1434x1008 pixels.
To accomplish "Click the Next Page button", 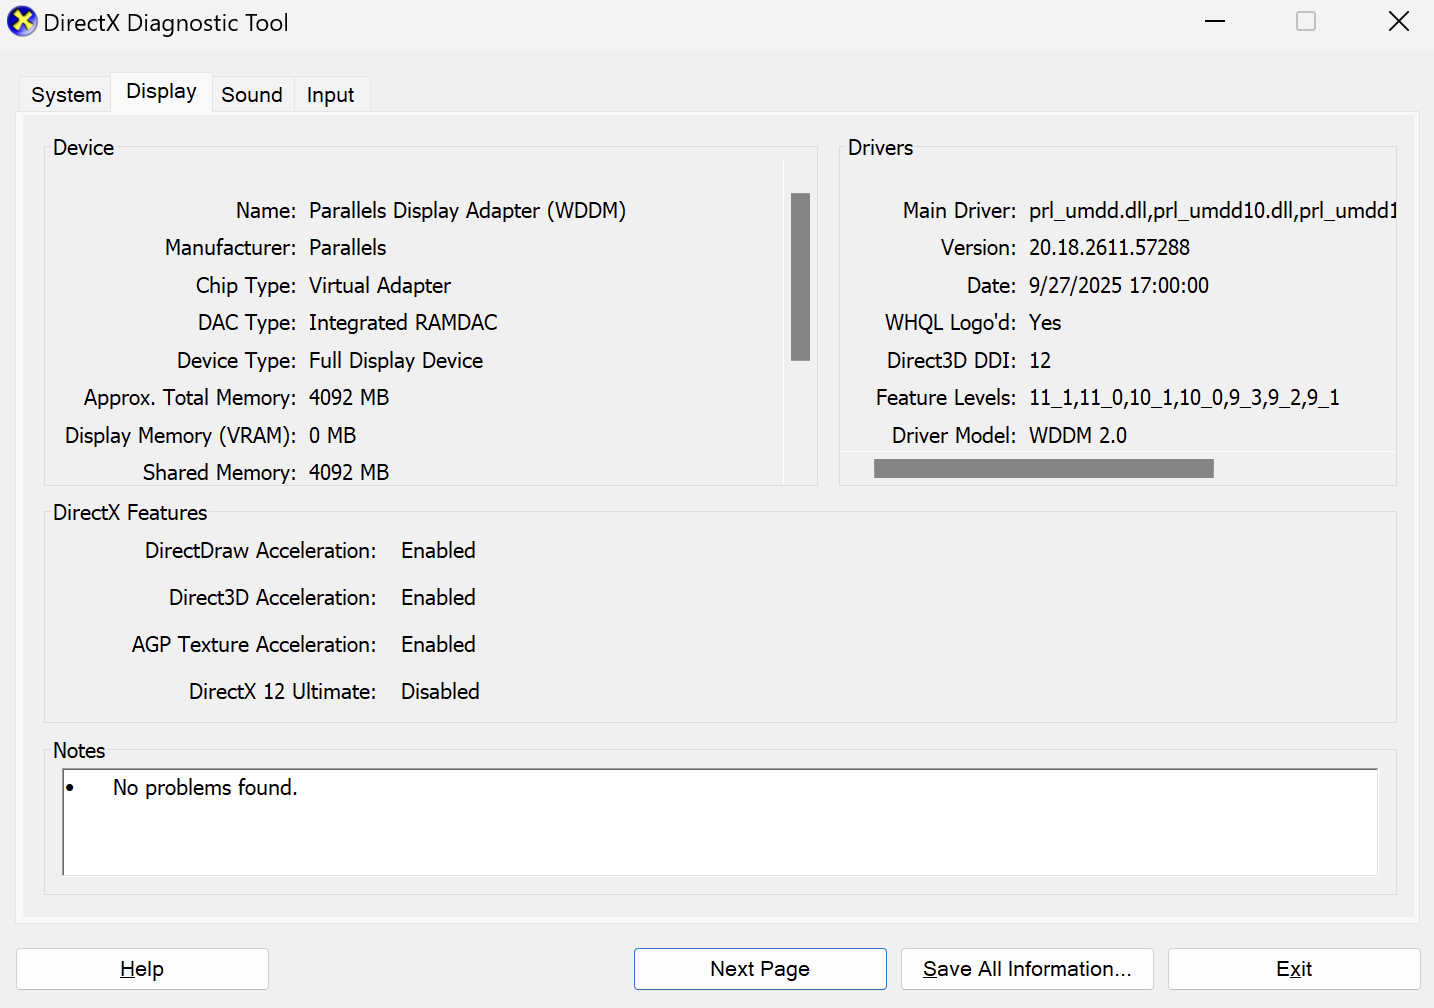I will (x=760, y=969).
